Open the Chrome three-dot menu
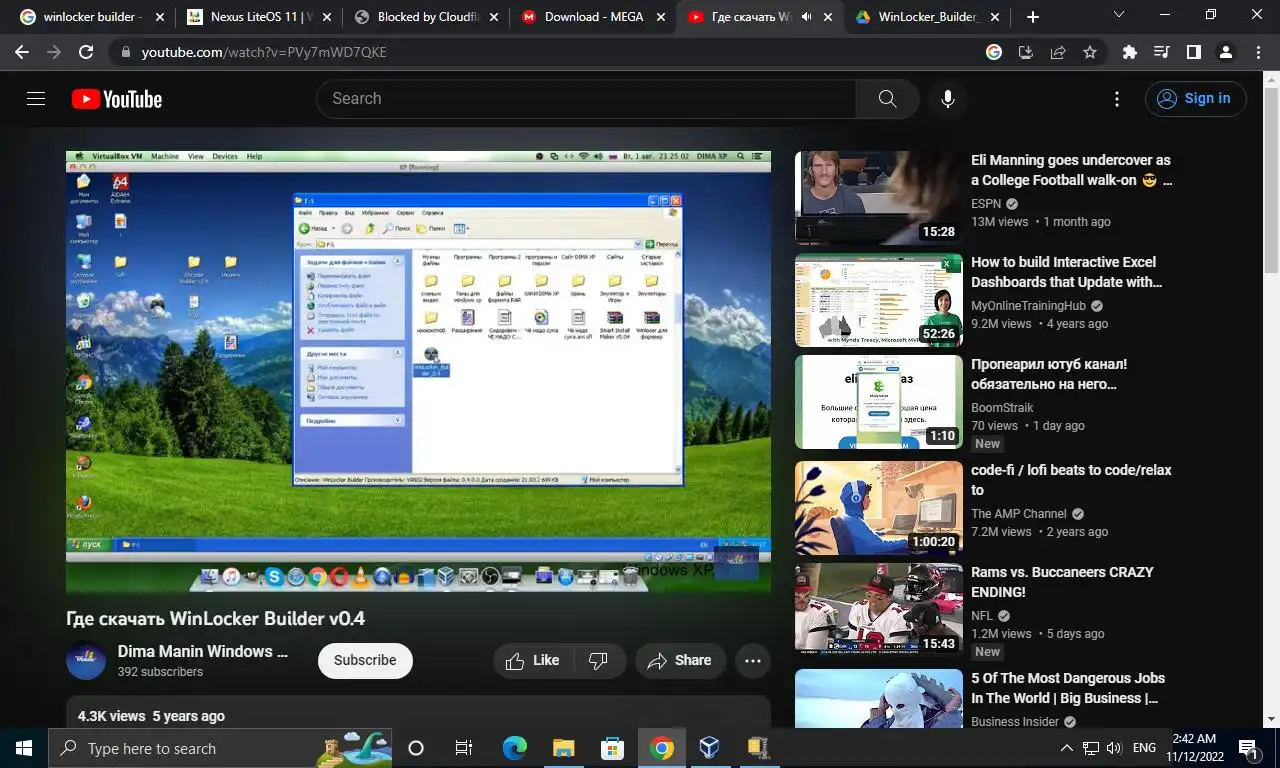The height and width of the screenshot is (768, 1280). pos(1257,52)
